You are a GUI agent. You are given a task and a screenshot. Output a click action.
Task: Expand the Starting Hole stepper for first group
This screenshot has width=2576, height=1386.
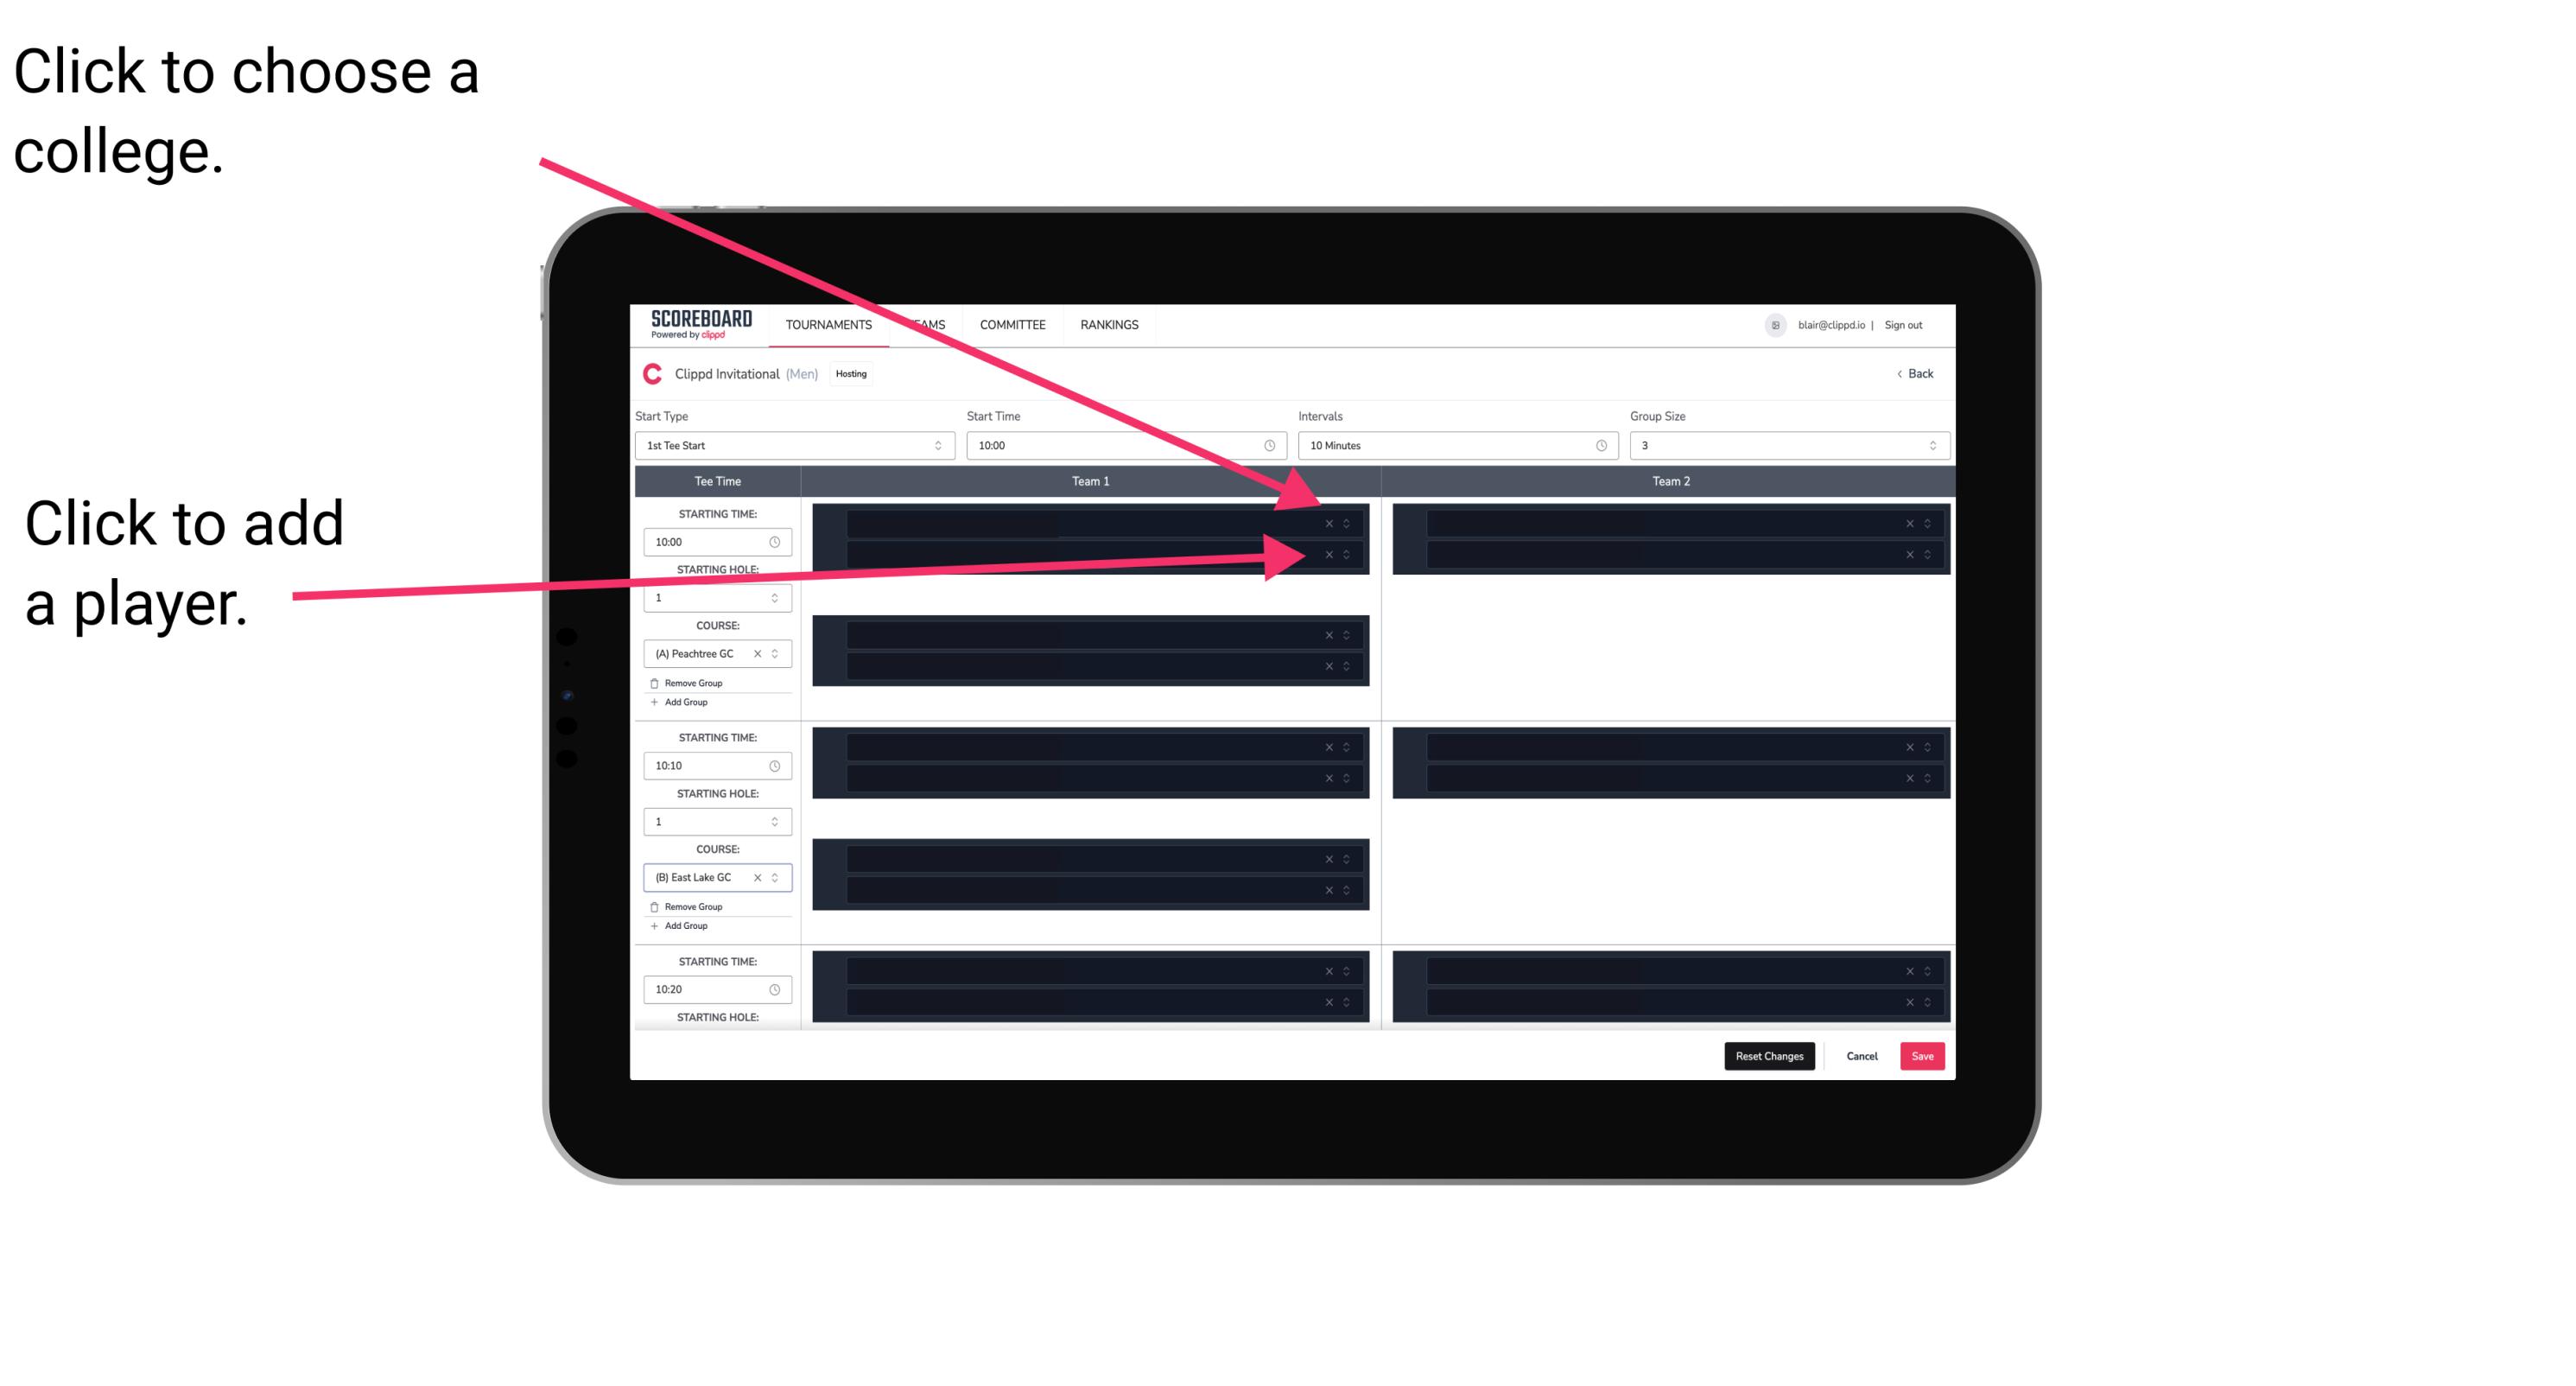click(x=778, y=597)
